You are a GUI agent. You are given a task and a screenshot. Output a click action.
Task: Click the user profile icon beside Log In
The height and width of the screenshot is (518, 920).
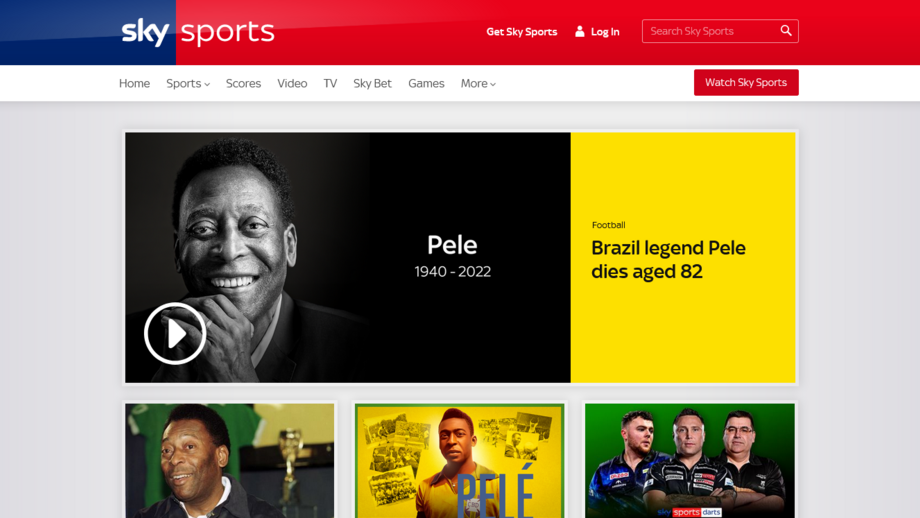click(580, 31)
